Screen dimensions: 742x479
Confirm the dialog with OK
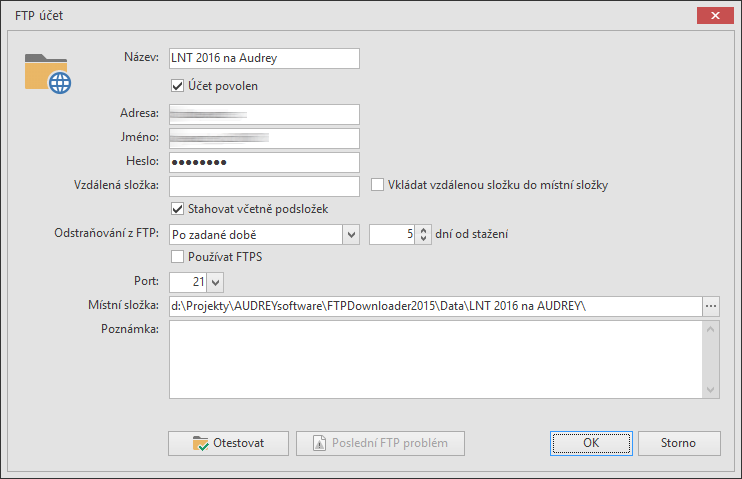point(590,443)
